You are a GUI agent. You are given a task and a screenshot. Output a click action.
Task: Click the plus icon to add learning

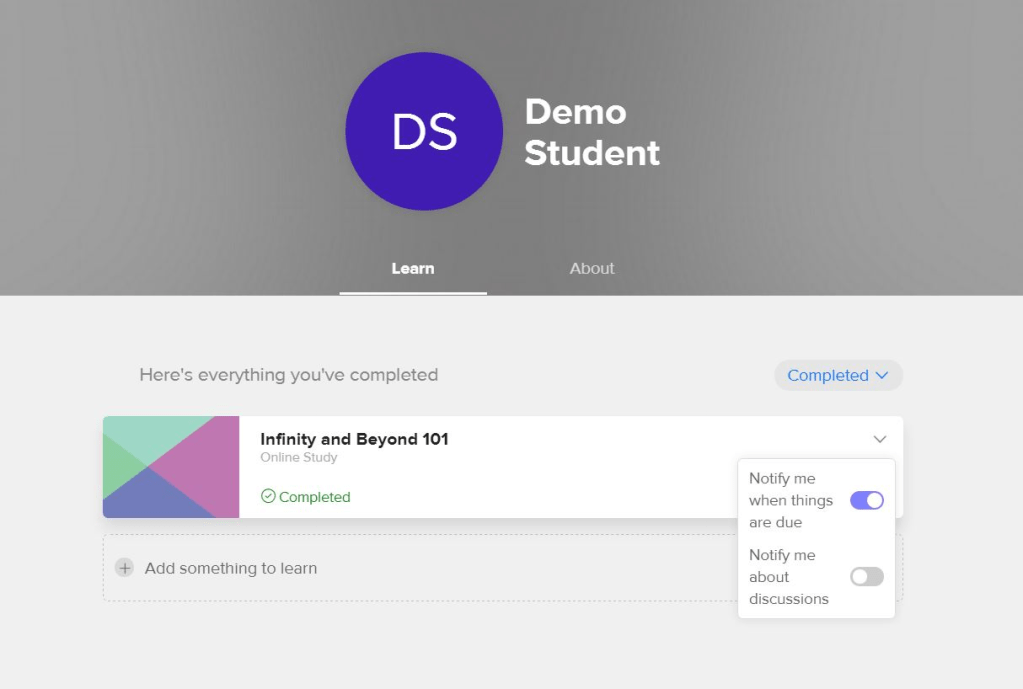pyautogui.click(x=124, y=568)
